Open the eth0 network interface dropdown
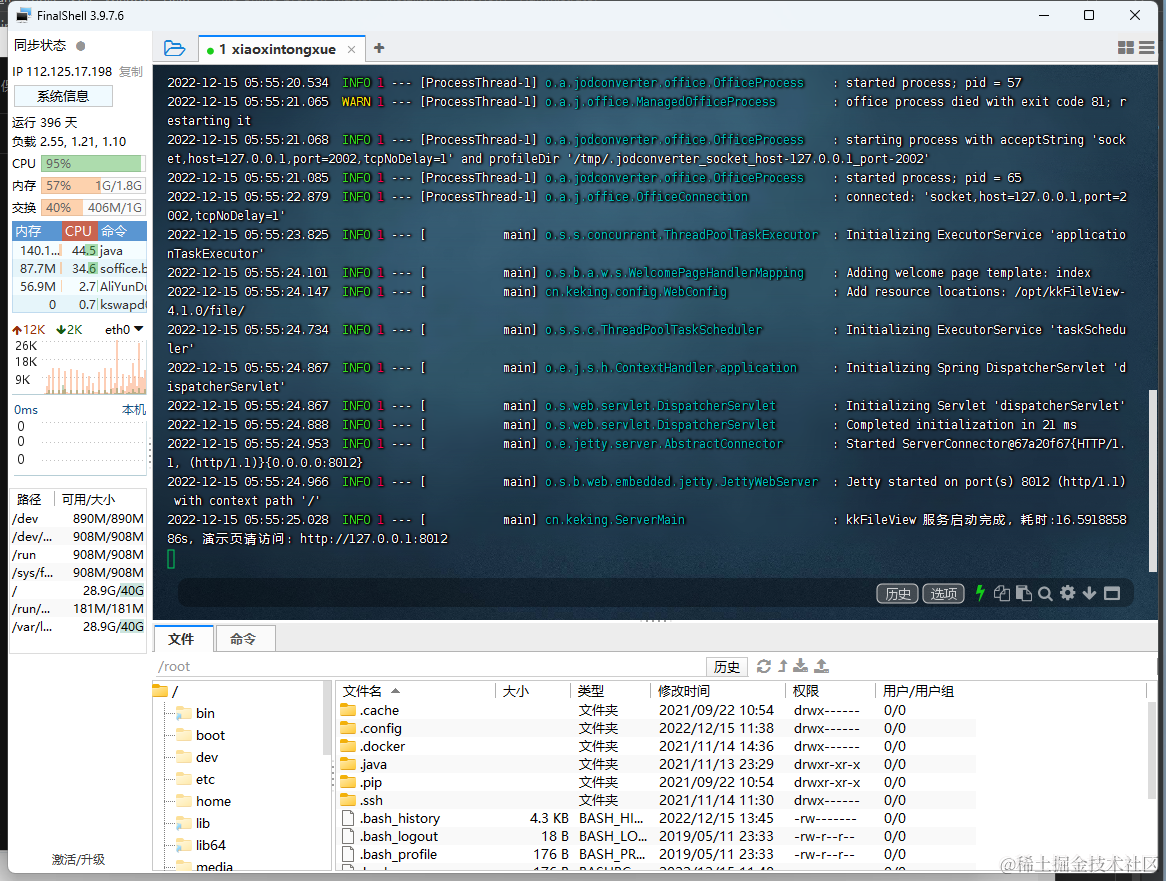1166x881 pixels. 123,329
